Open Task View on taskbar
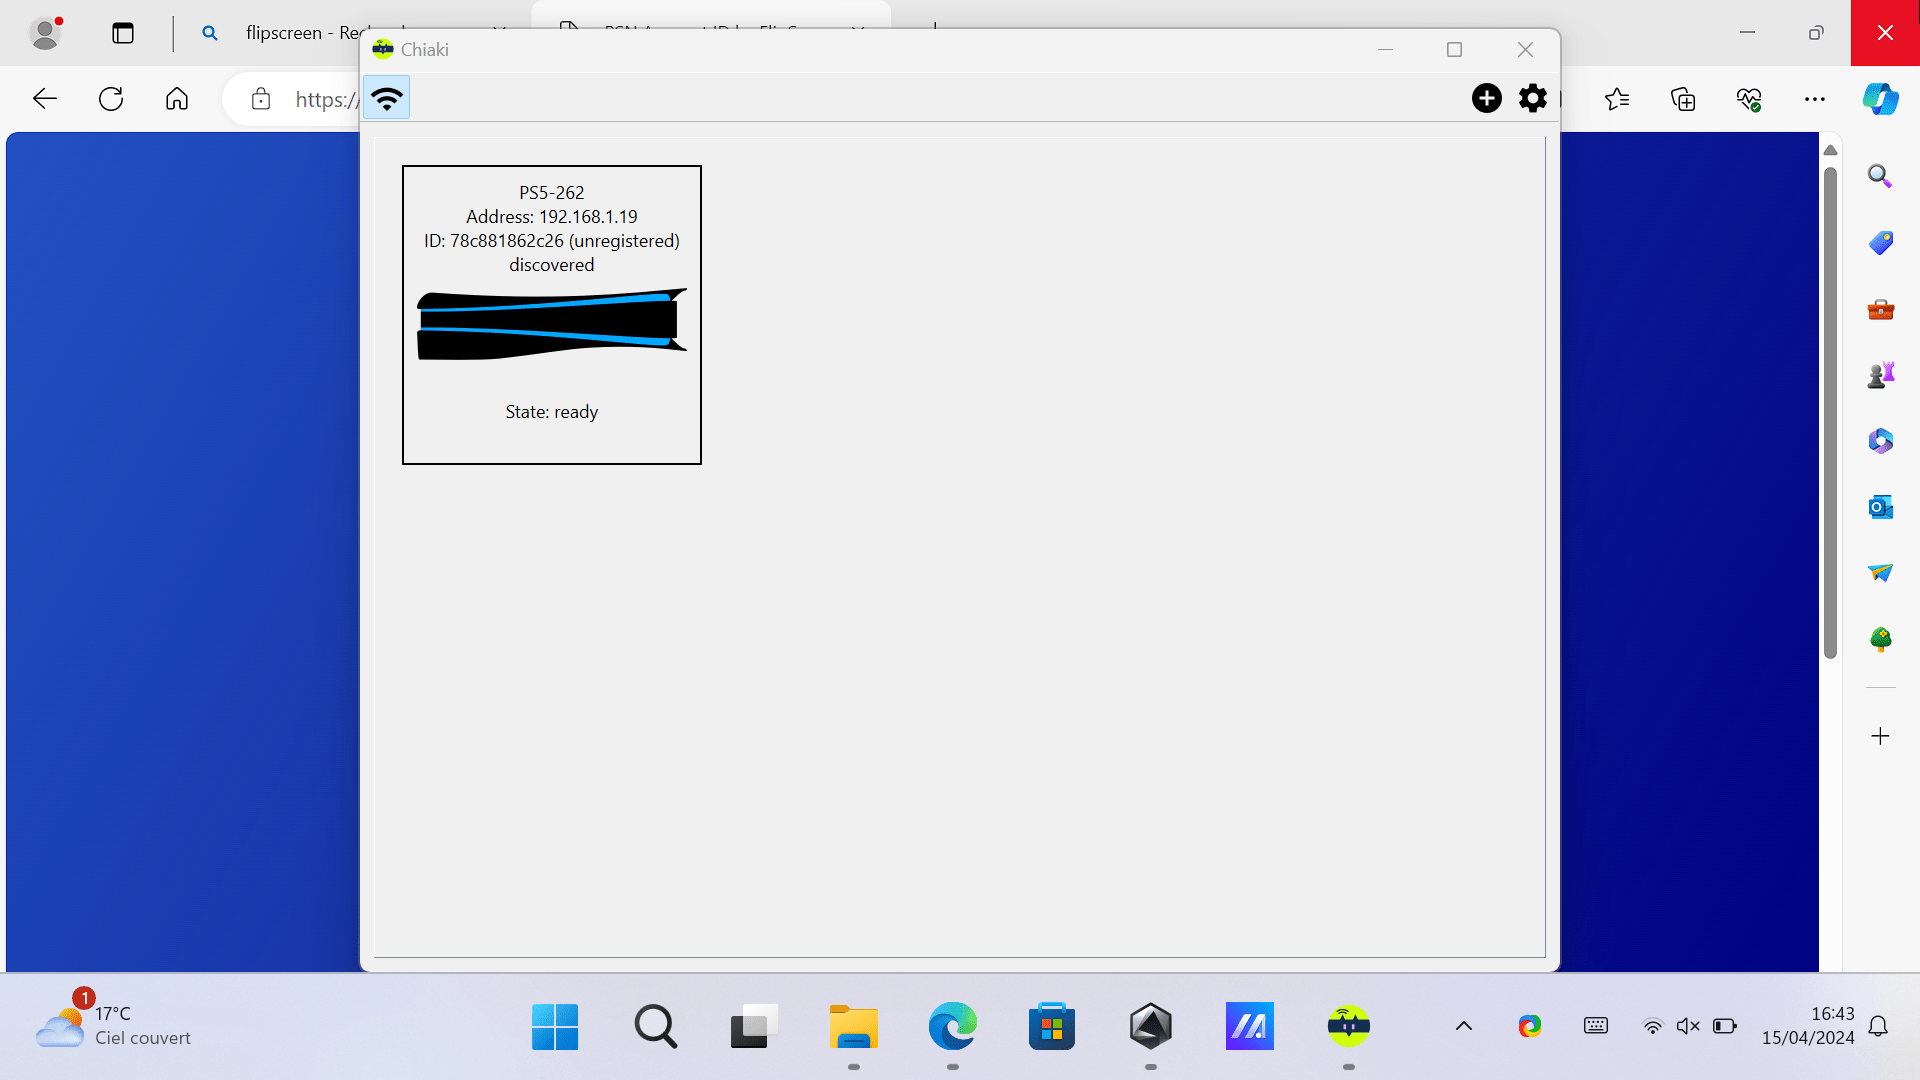1920x1080 pixels. pyautogui.click(x=754, y=1026)
